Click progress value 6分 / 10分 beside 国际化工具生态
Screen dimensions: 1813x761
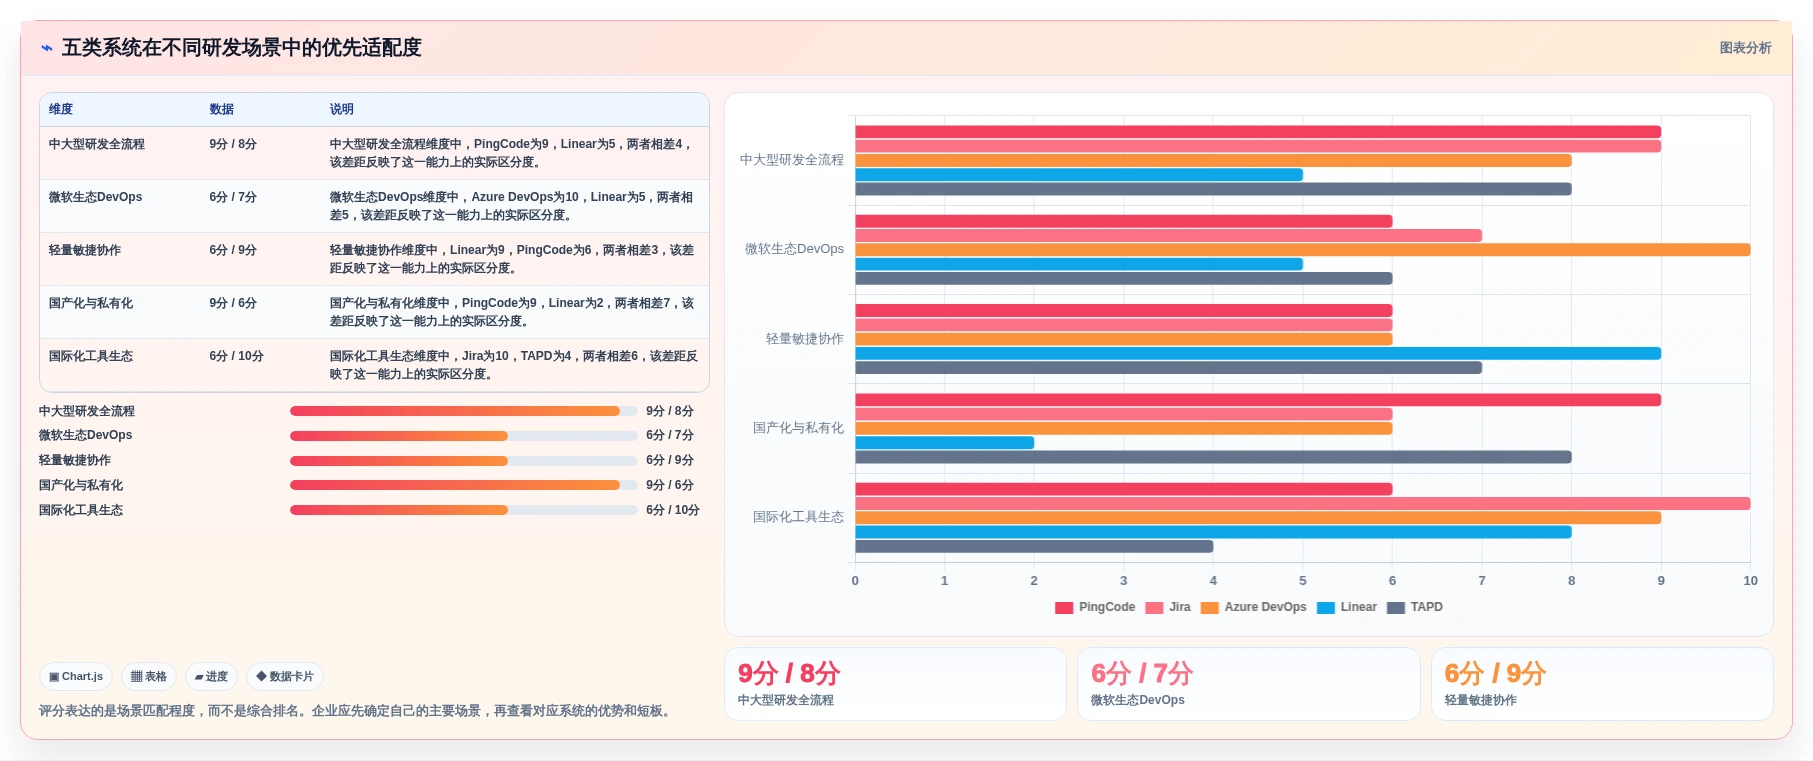point(673,510)
